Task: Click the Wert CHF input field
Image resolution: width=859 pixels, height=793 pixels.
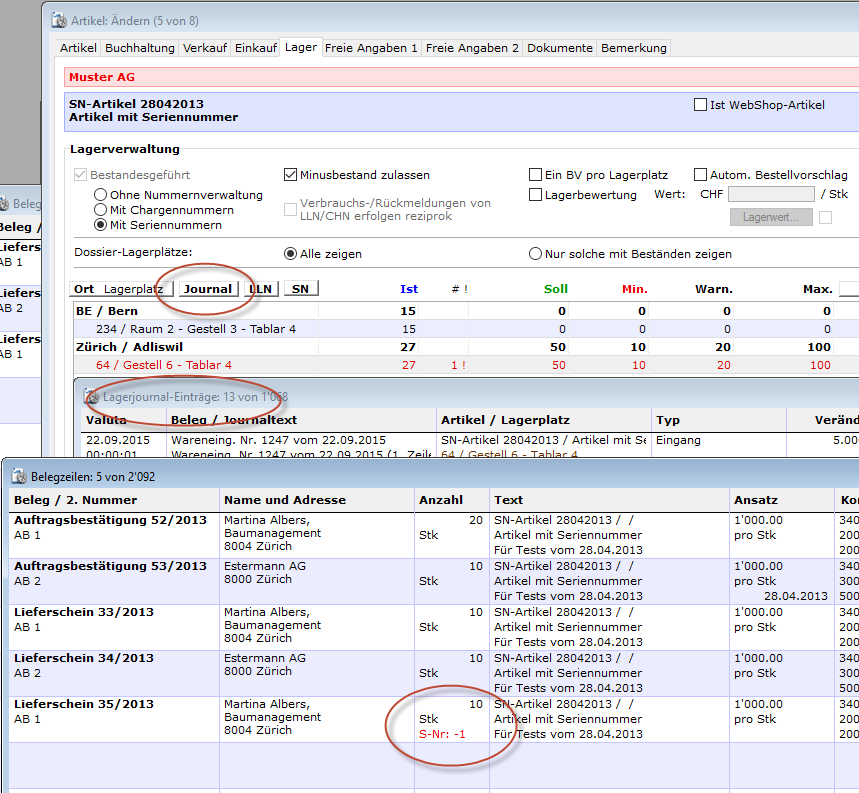Action: tap(770, 195)
